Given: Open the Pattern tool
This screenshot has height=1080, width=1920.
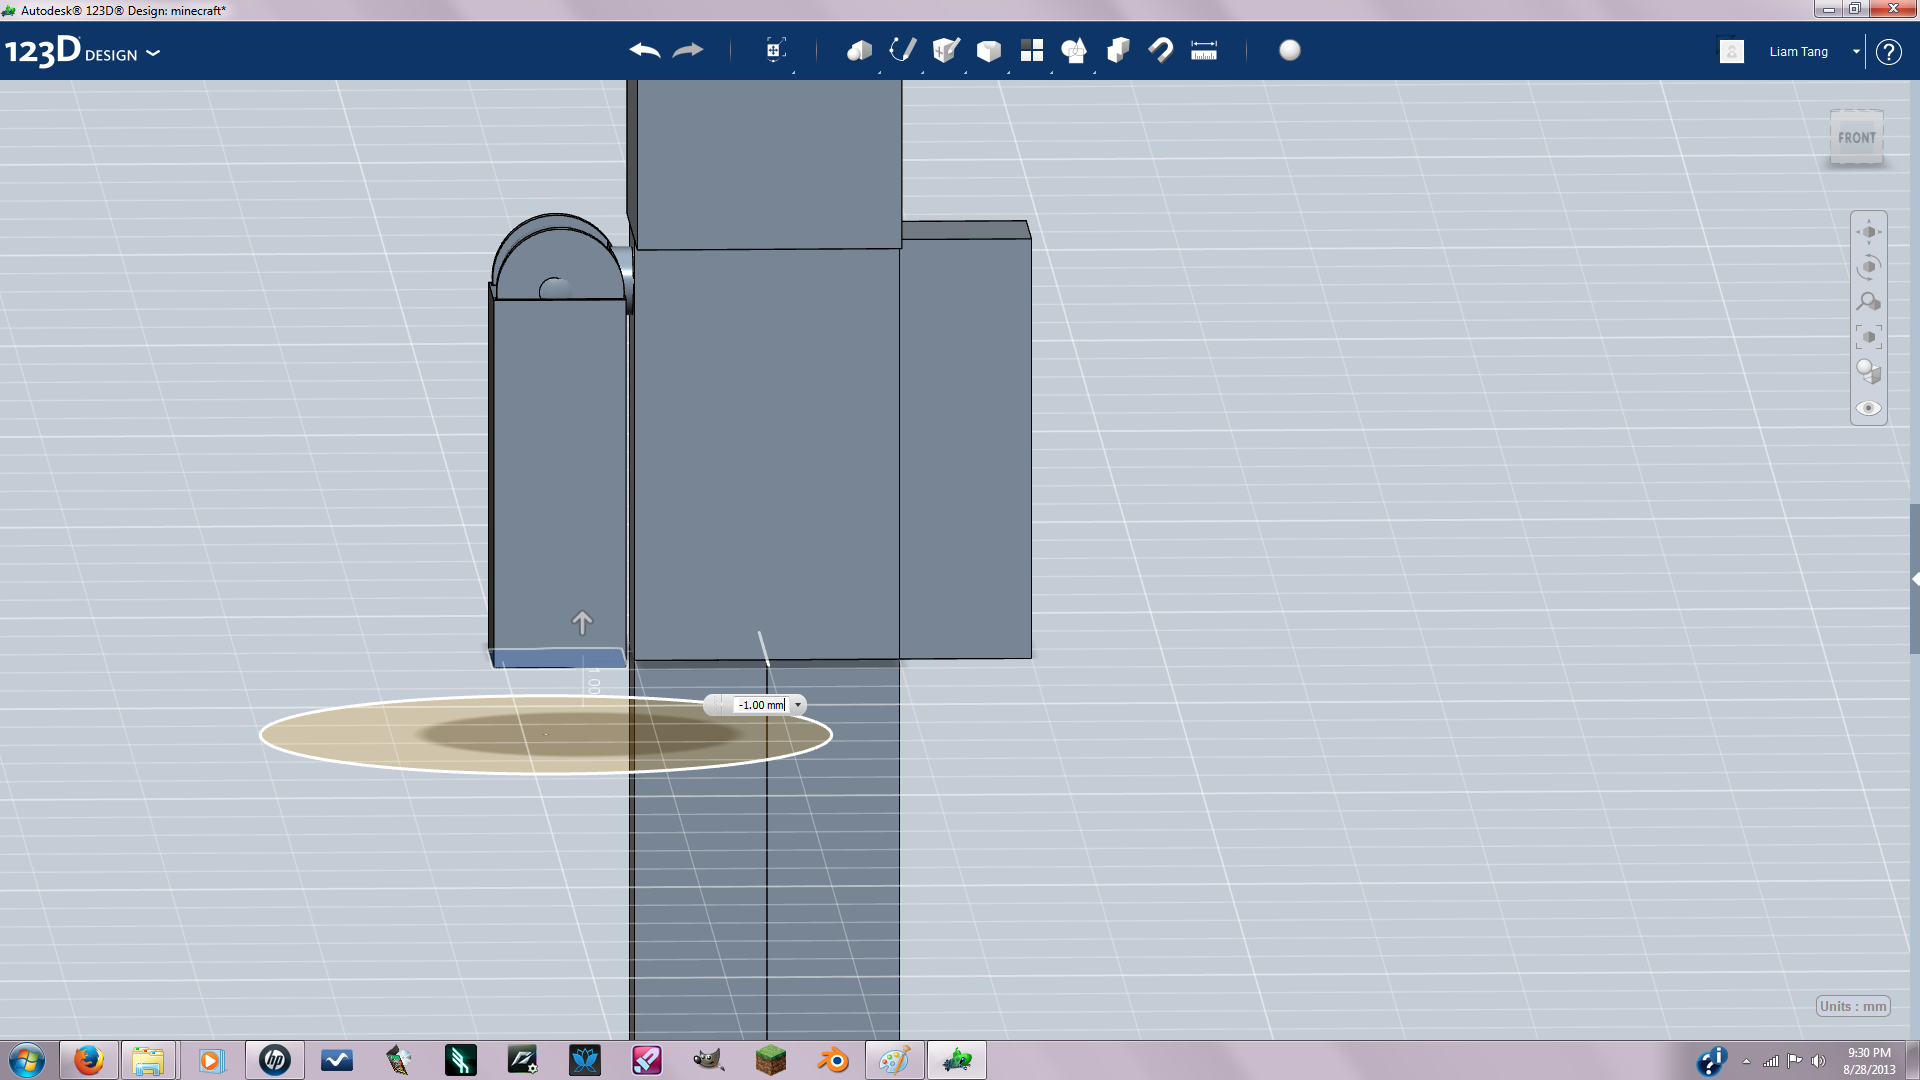Looking at the screenshot, I should click(1032, 50).
